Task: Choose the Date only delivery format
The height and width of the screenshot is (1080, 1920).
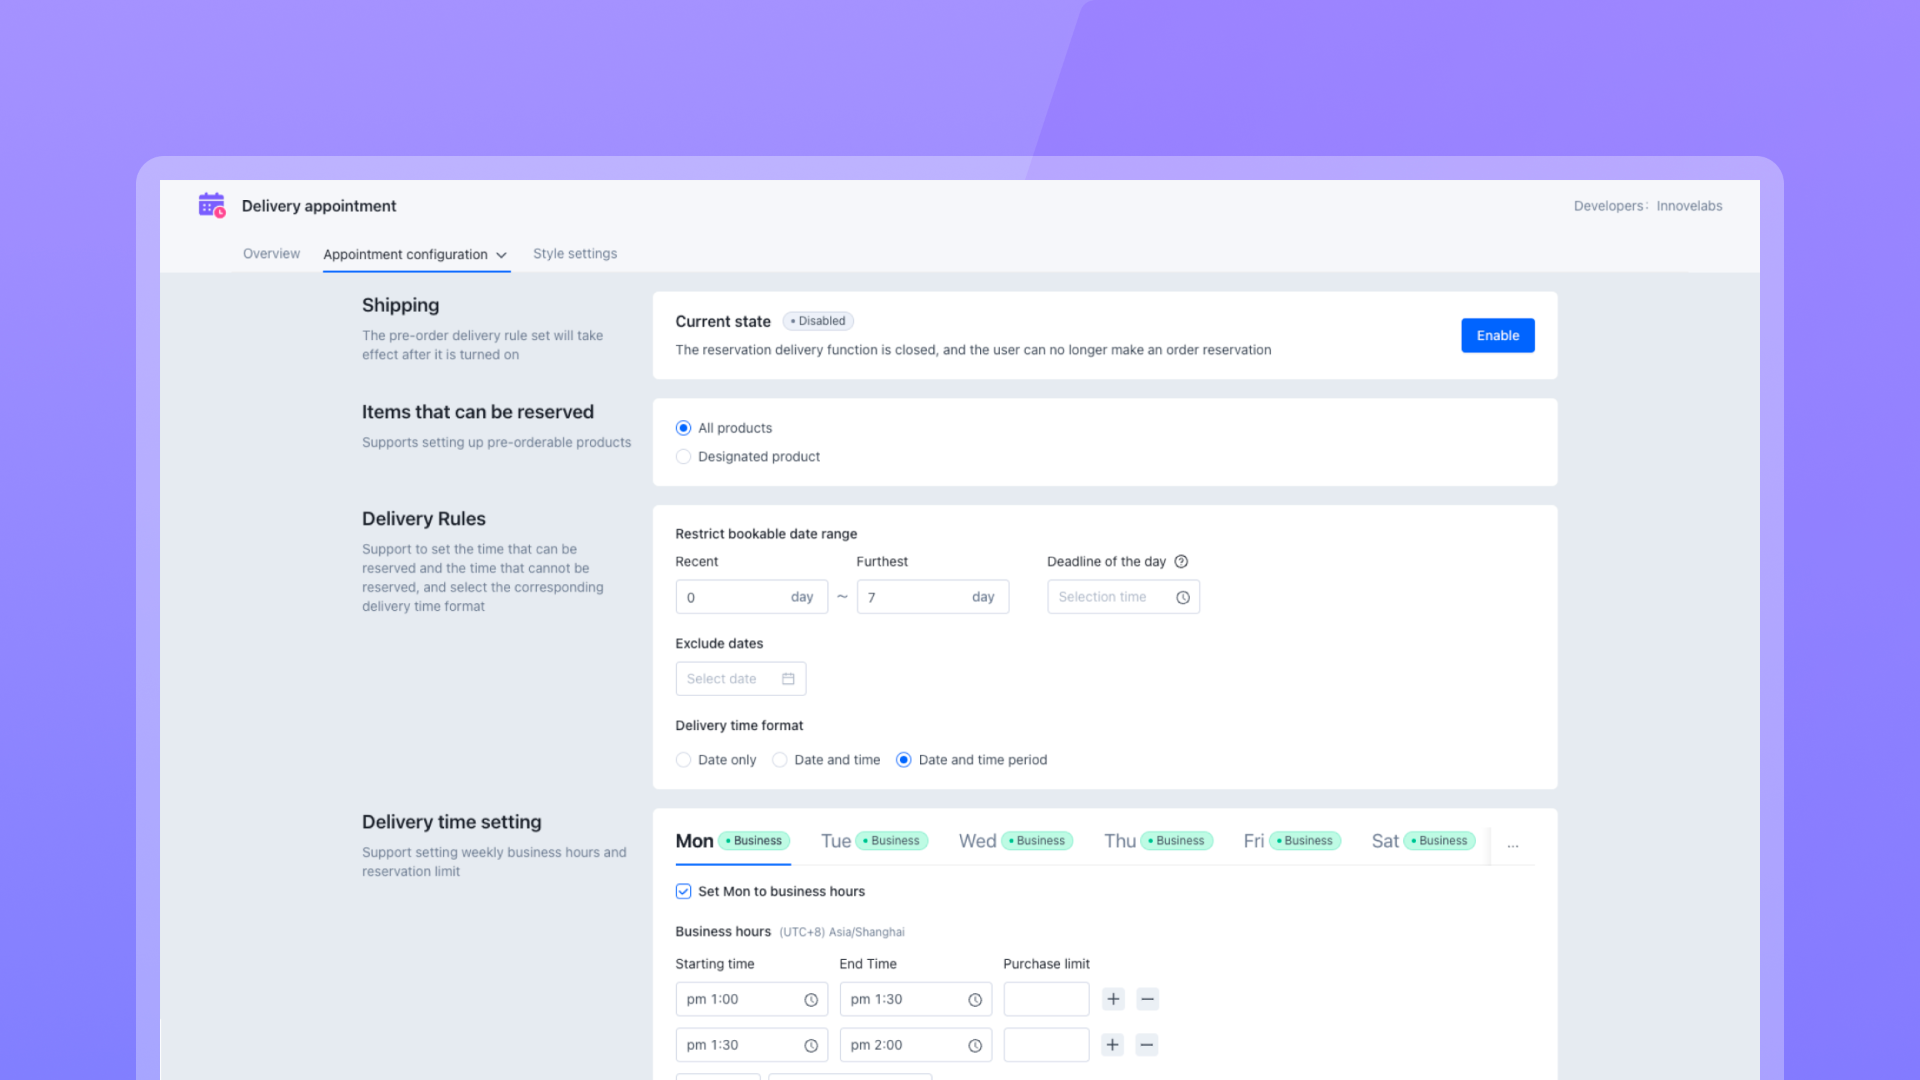Action: [x=684, y=760]
